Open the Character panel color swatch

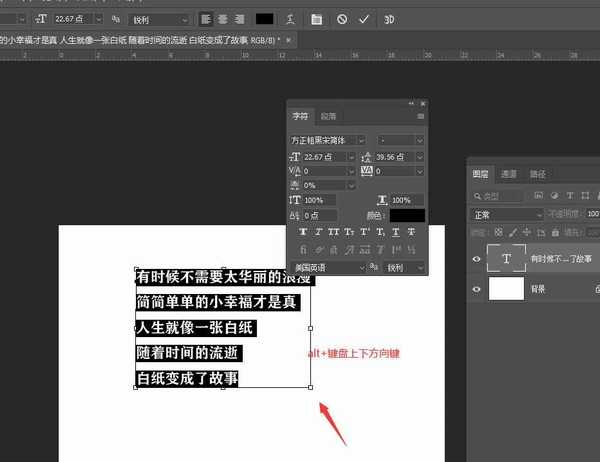coord(407,215)
